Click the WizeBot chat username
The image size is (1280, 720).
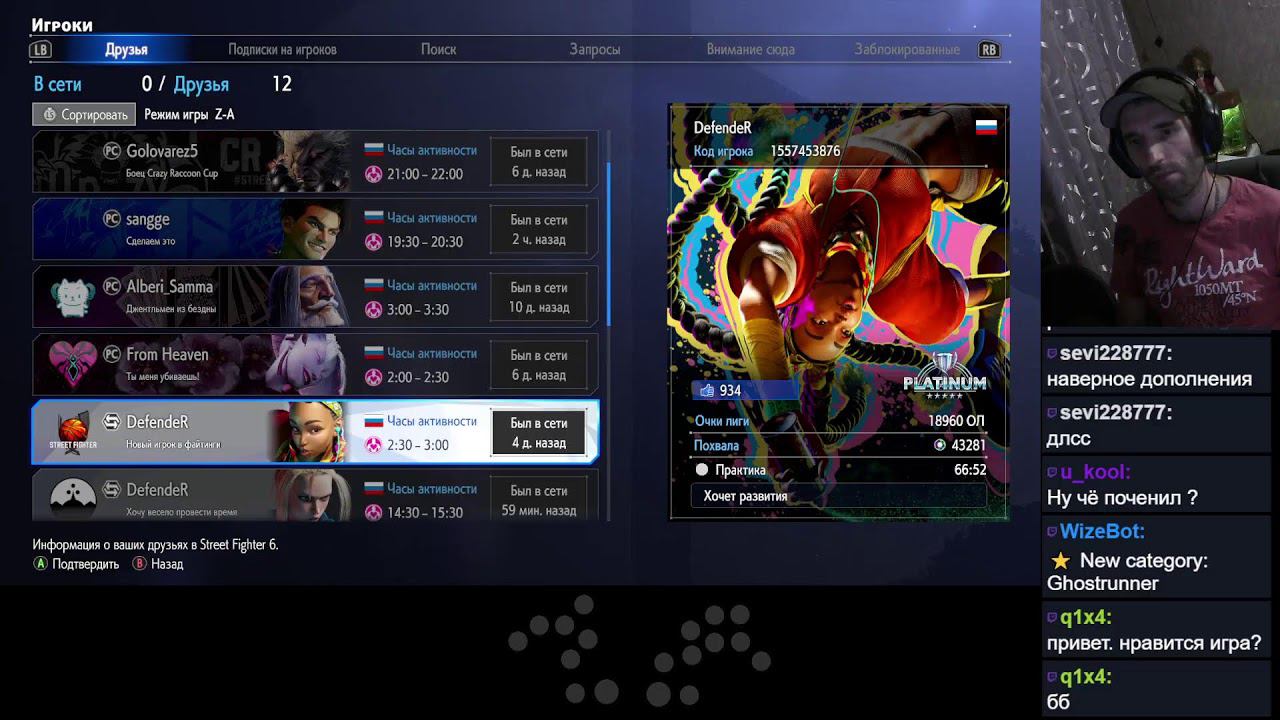[1102, 531]
